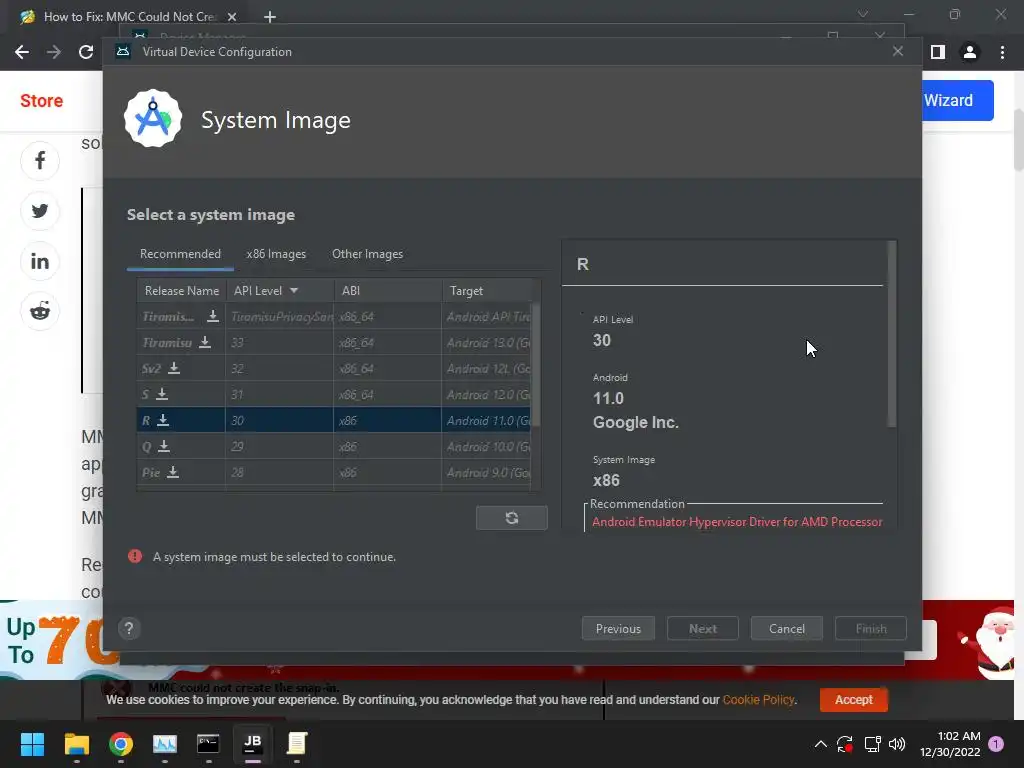Cancel the virtual device configuration
The image size is (1024, 768).
[786, 628]
